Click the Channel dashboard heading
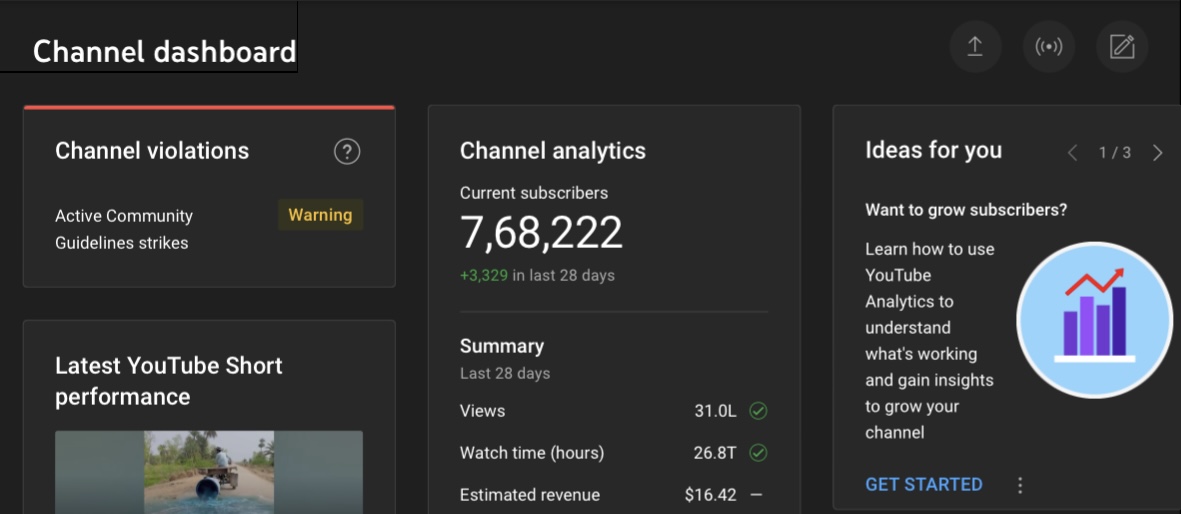Viewport: 1181px width, 514px height. pyautogui.click(x=164, y=52)
